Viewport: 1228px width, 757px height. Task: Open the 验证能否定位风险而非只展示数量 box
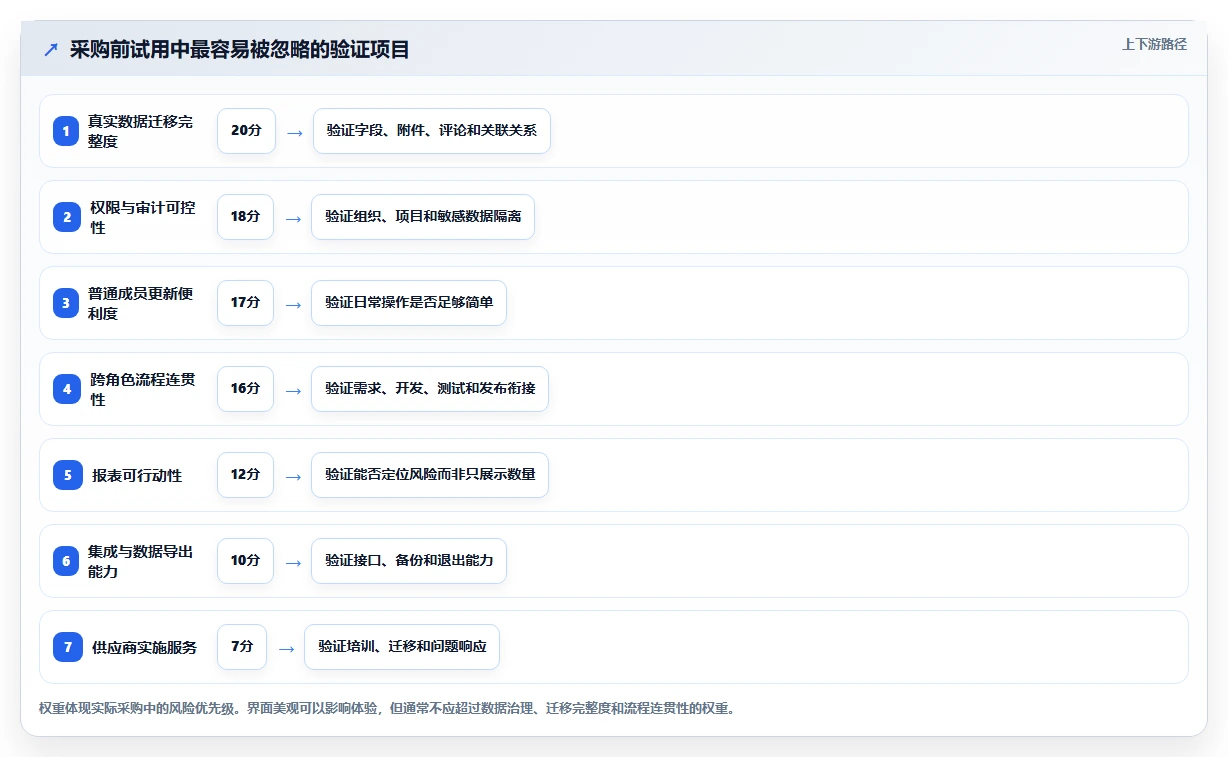click(430, 475)
